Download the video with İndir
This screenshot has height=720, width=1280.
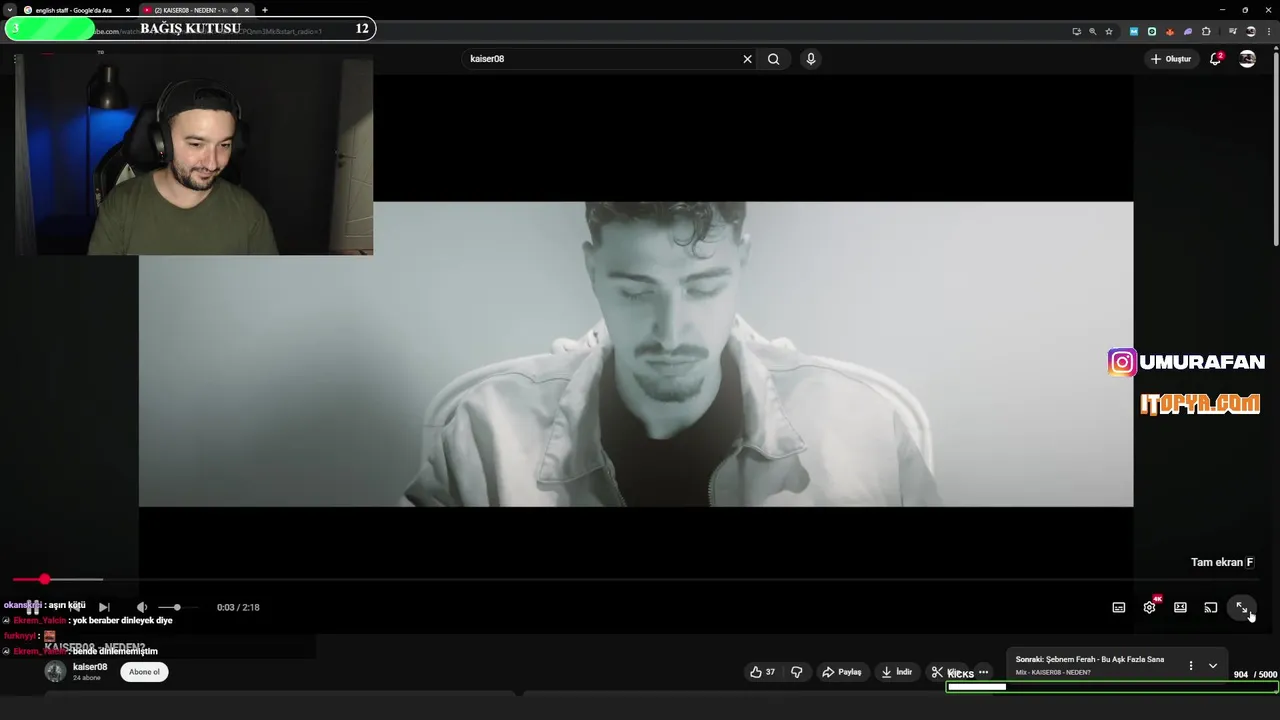897,672
